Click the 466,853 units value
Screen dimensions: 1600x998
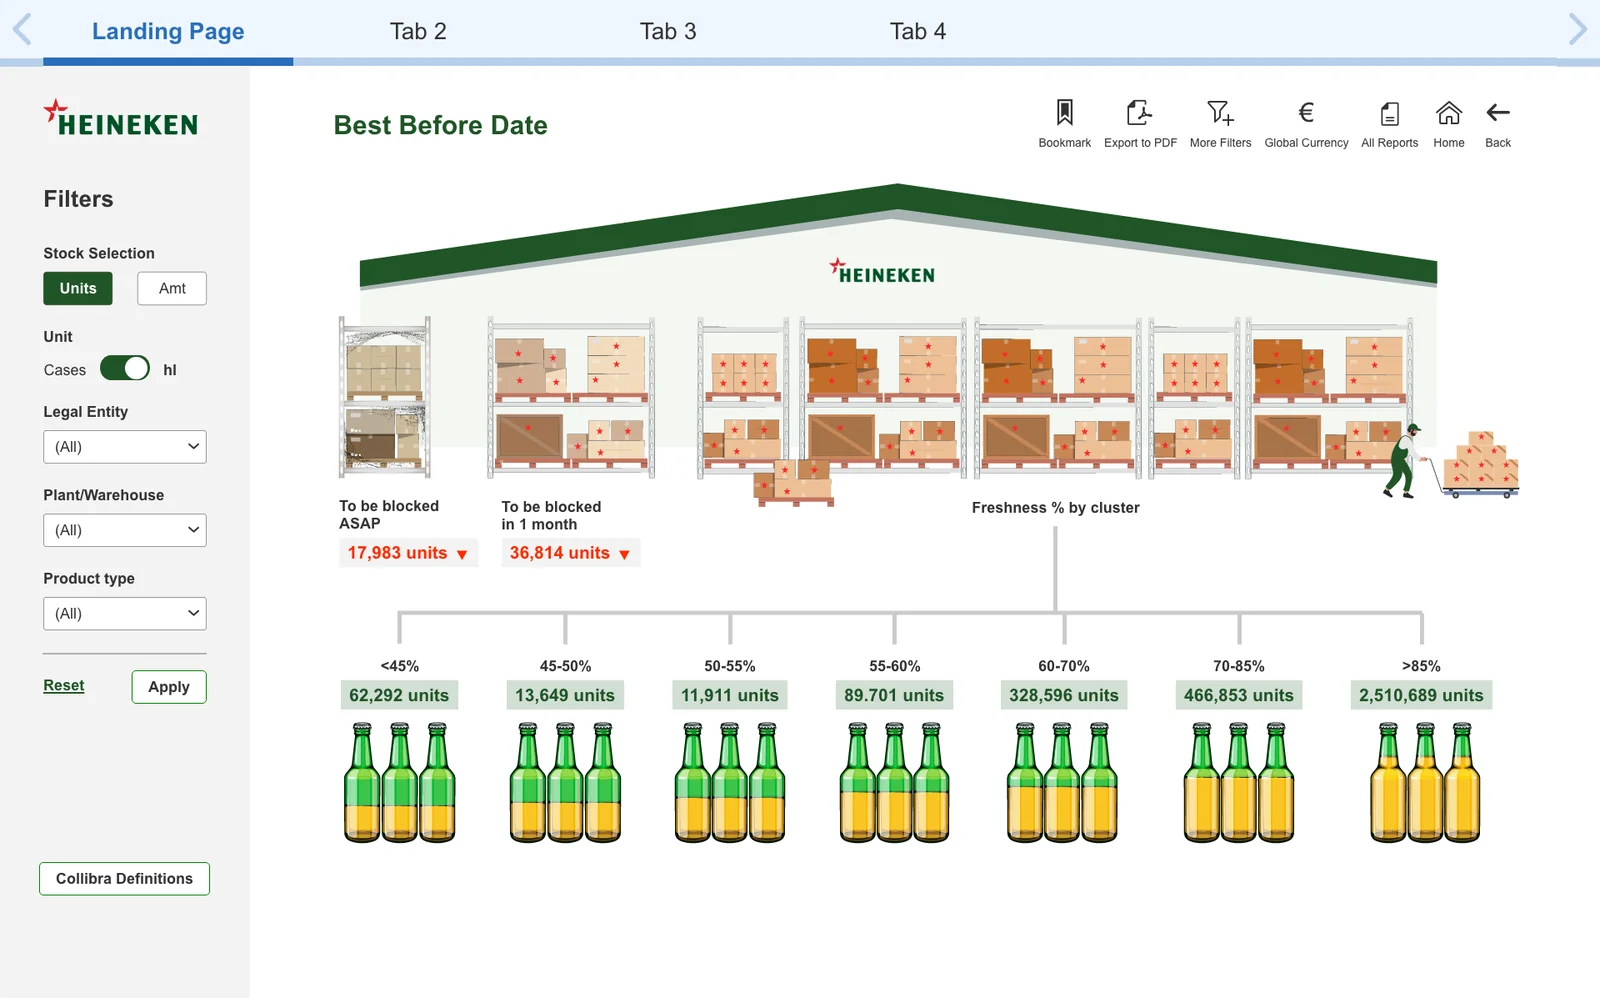[1239, 695]
